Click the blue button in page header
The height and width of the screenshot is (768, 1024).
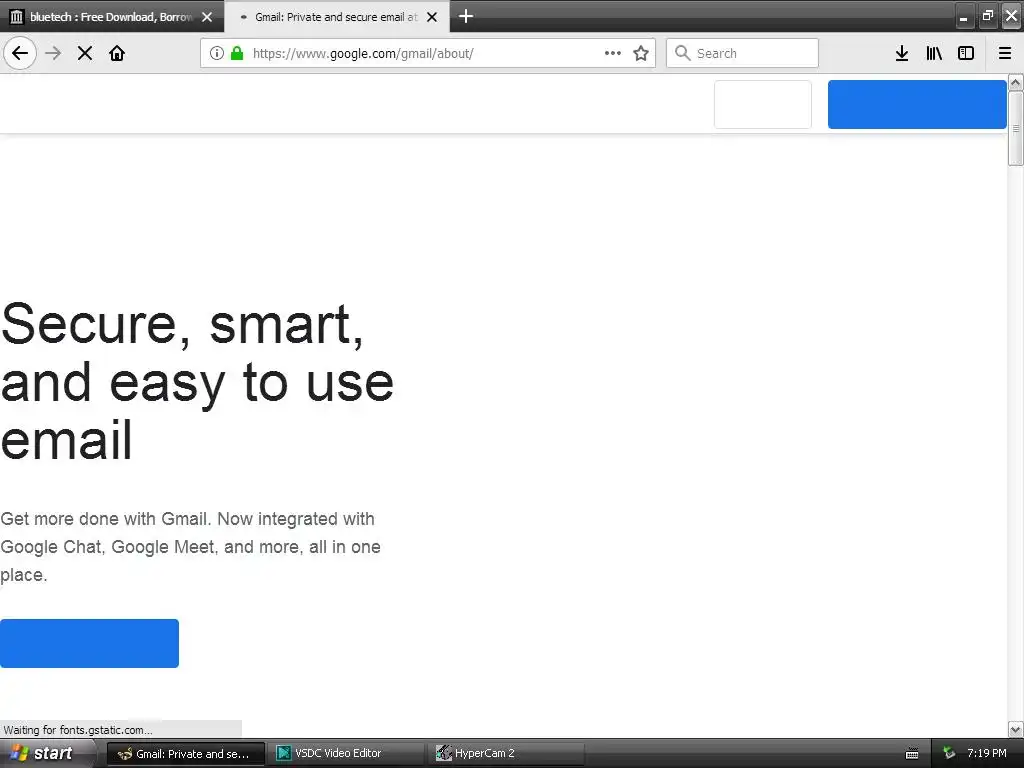point(917,104)
